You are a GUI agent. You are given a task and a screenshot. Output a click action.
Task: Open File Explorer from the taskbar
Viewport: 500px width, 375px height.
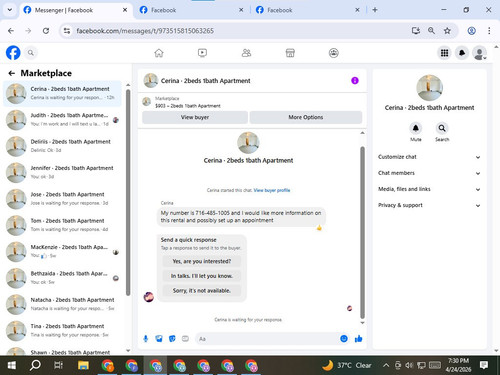83,365
